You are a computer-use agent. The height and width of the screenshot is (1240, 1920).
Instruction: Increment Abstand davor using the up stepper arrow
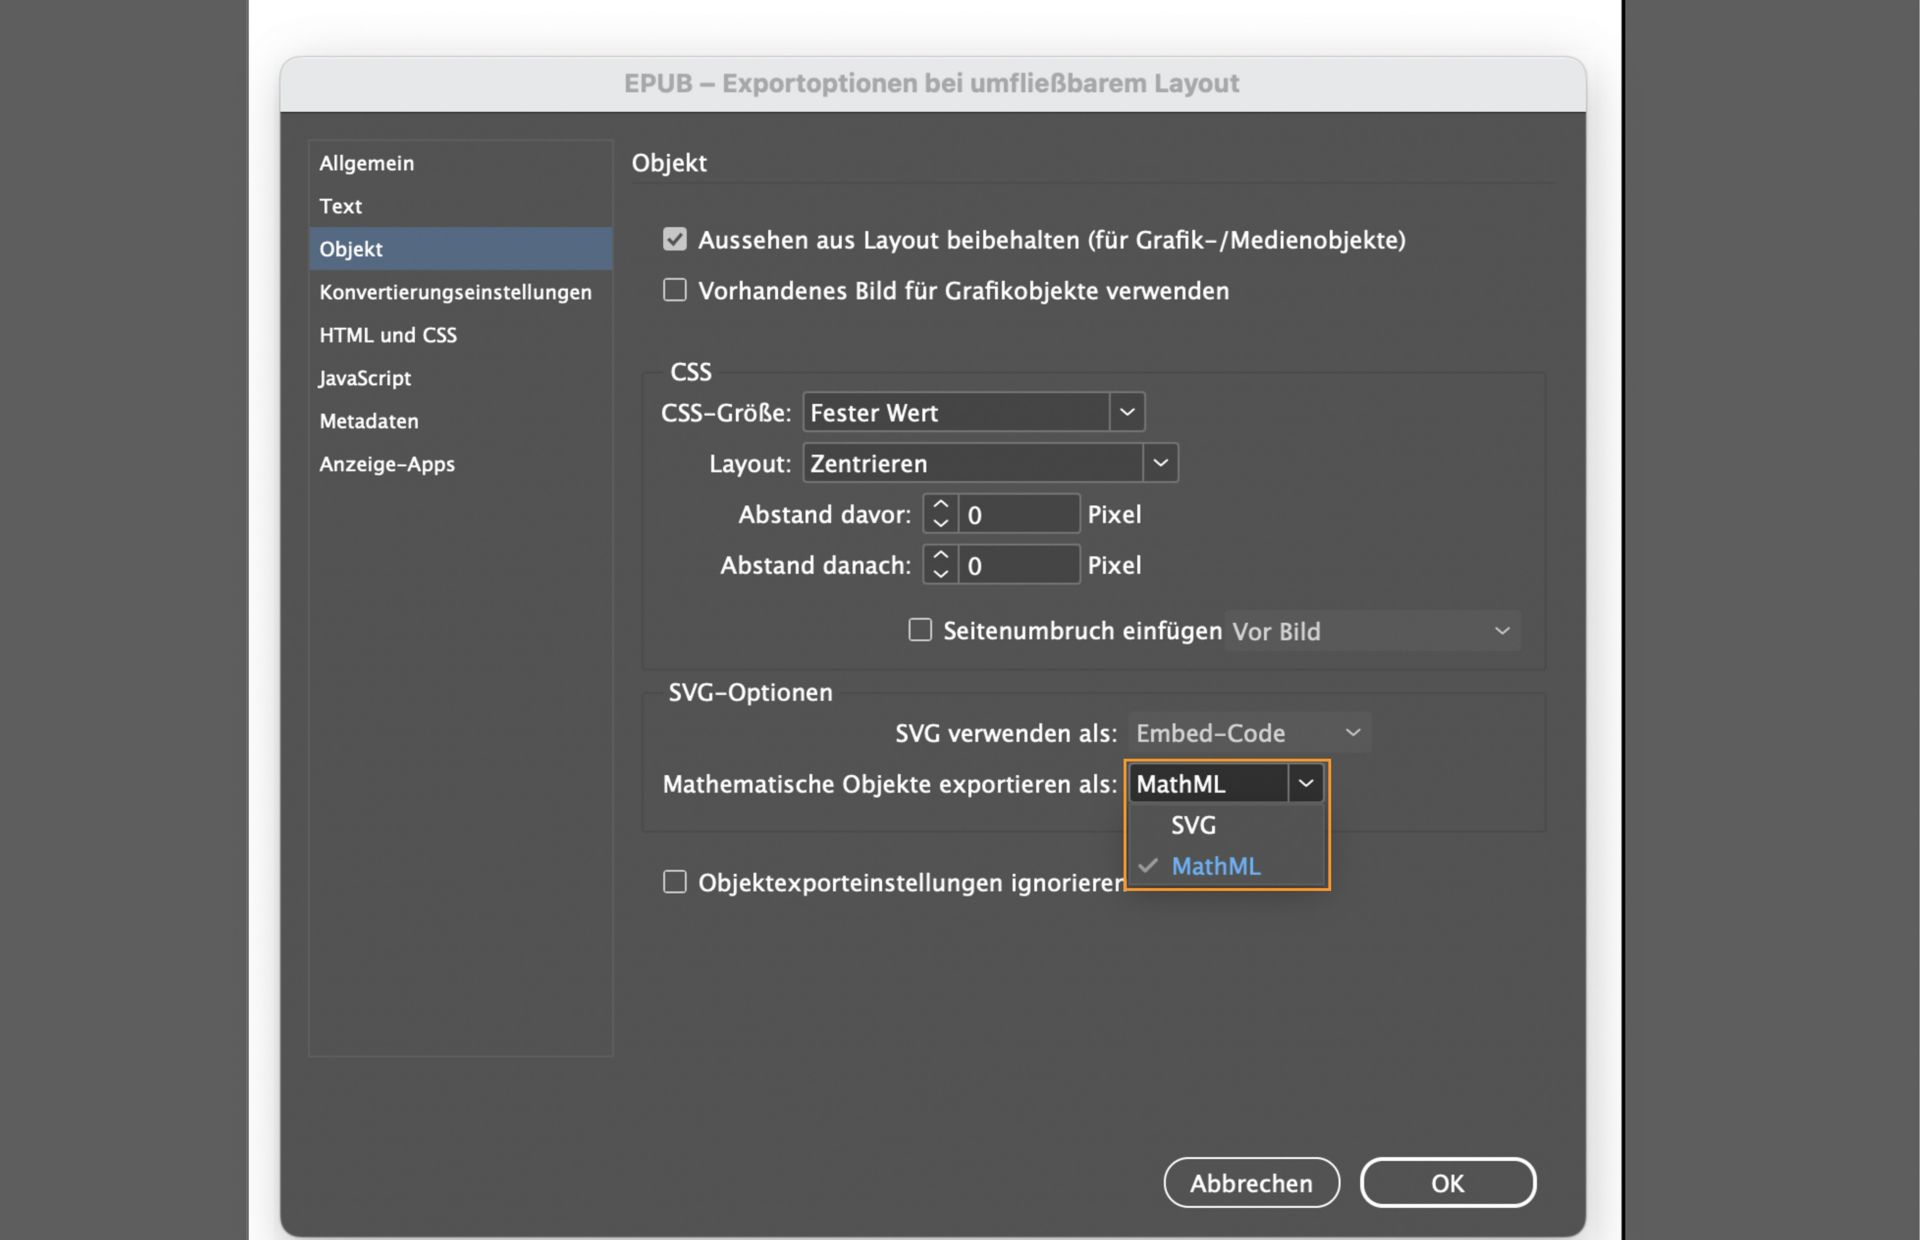[x=940, y=503]
